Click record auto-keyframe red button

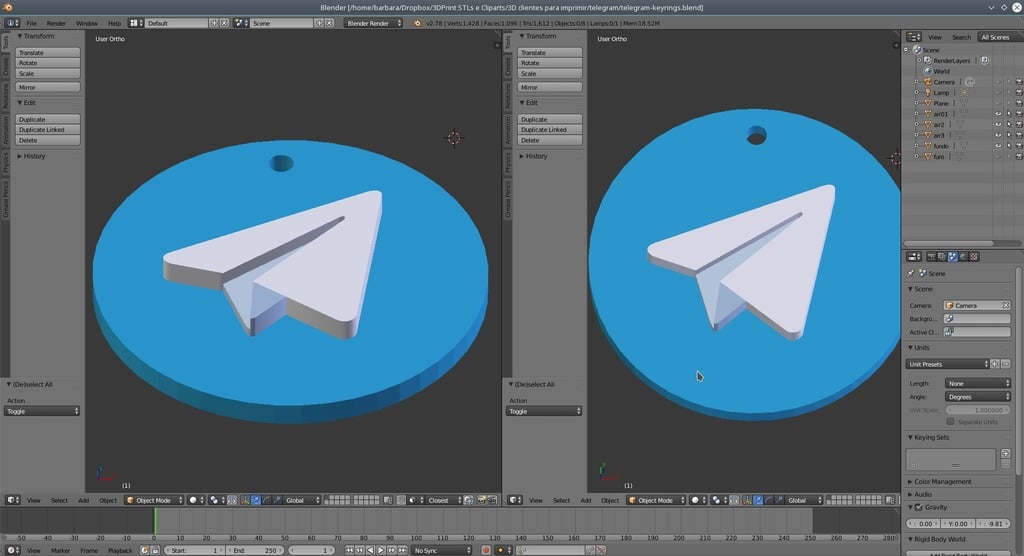(485, 550)
